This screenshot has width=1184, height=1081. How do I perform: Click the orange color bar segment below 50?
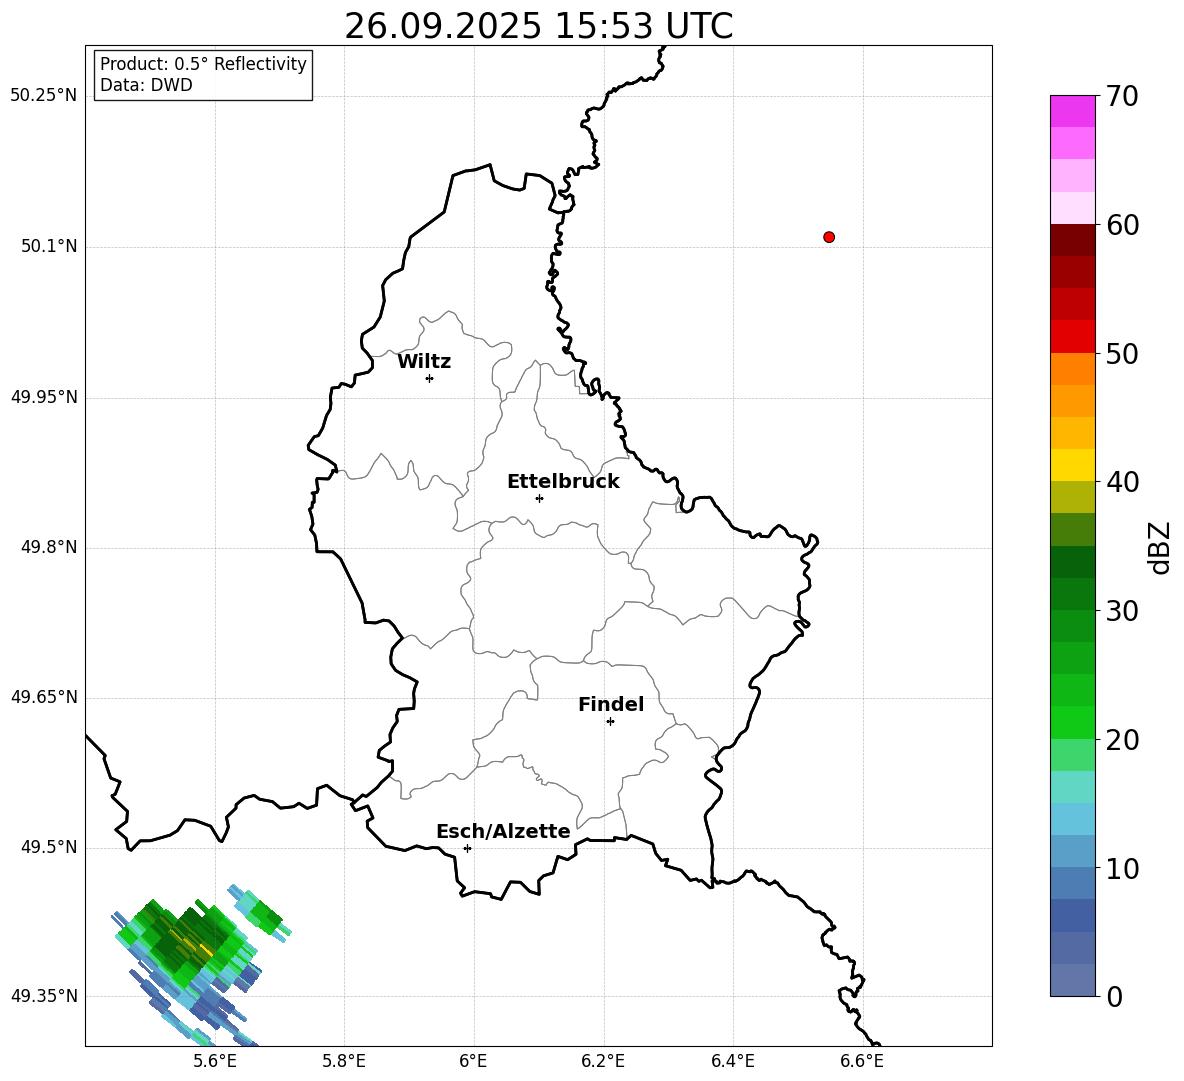(x=1072, y=368)
